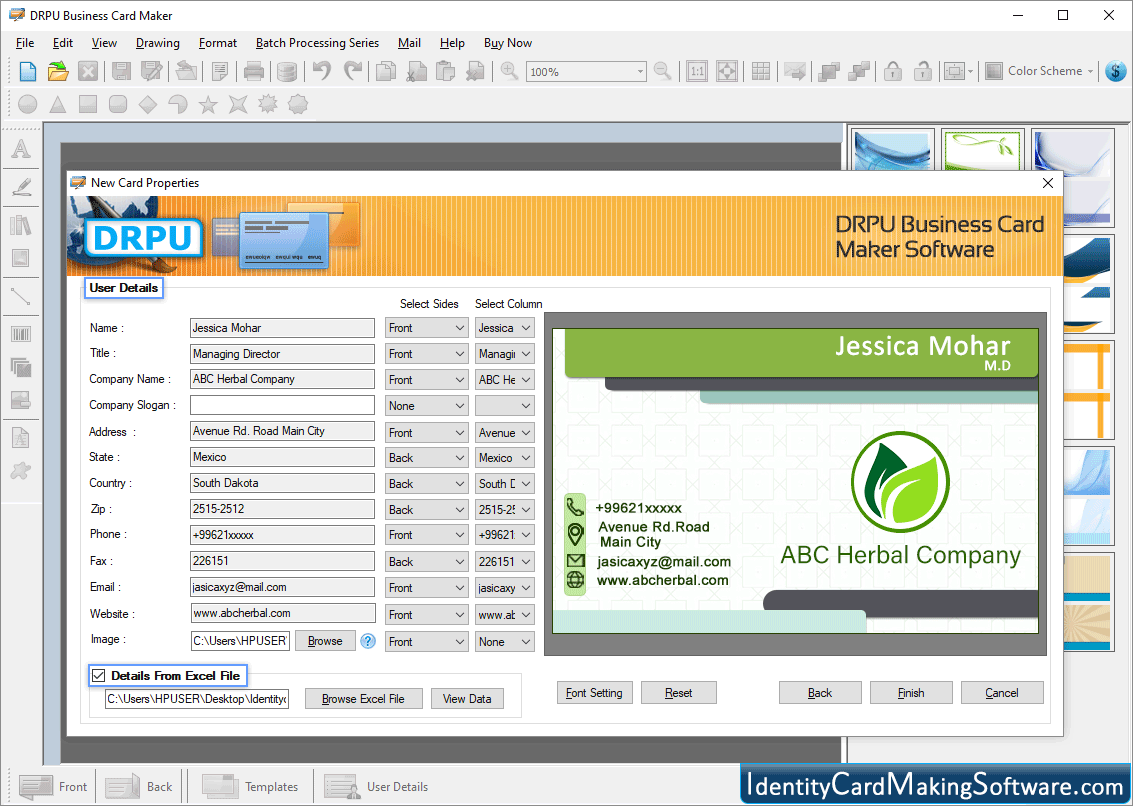This screenshot has width=1133, height=806.
Task: Select the pen signature tool in the sidebar
Action: tap(21, 187)
